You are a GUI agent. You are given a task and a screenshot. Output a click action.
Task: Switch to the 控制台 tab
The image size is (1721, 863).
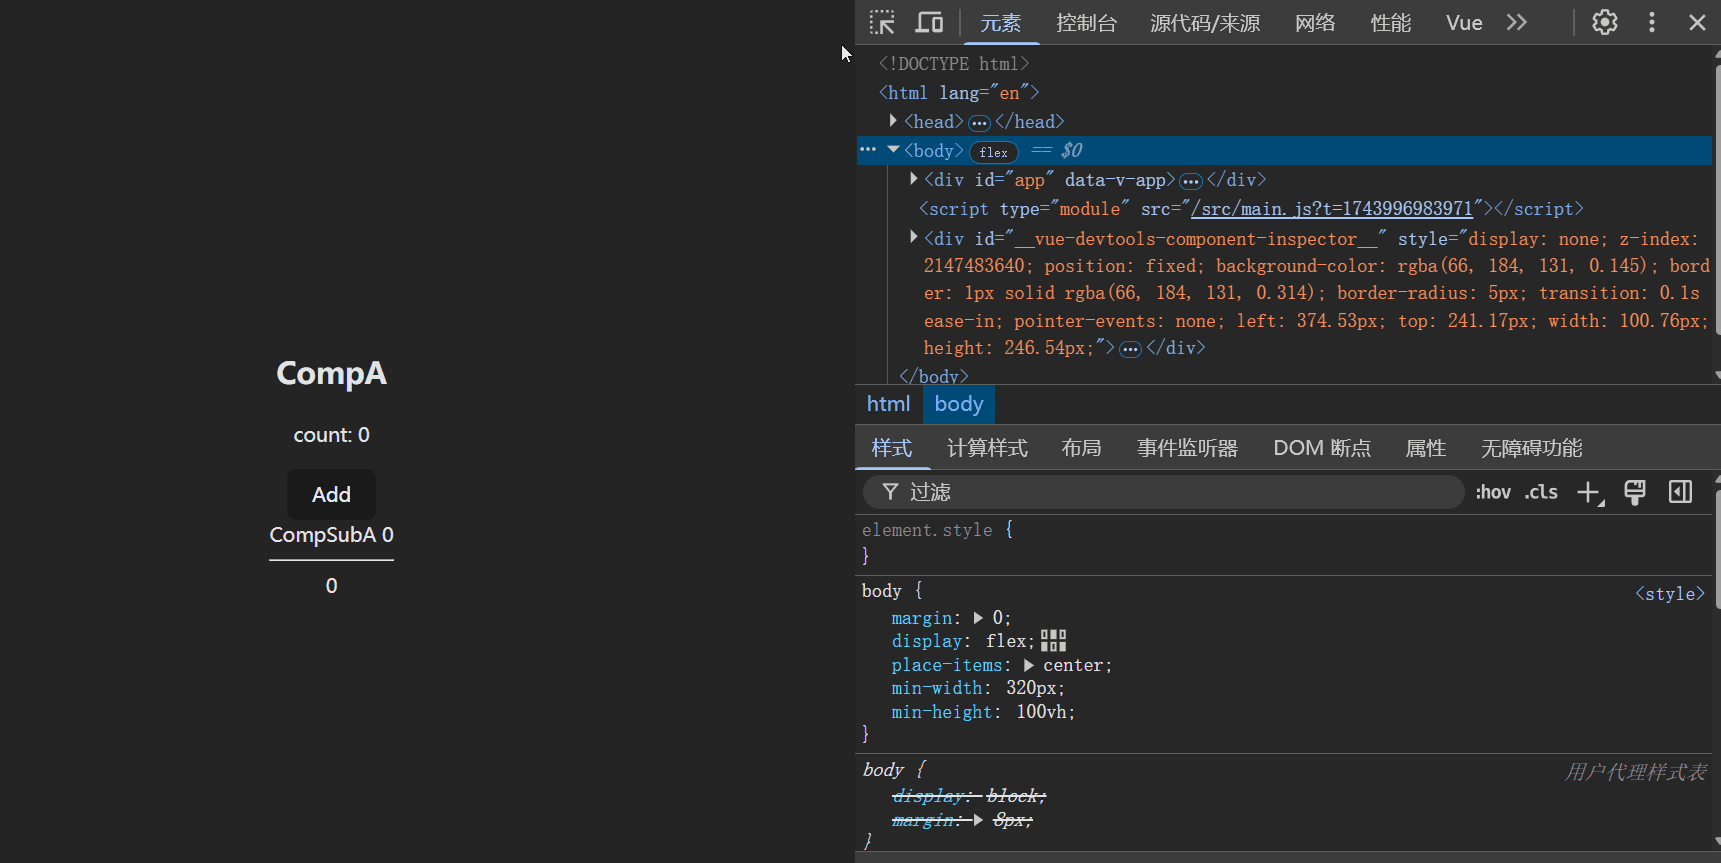click(x=1086, y=23)
